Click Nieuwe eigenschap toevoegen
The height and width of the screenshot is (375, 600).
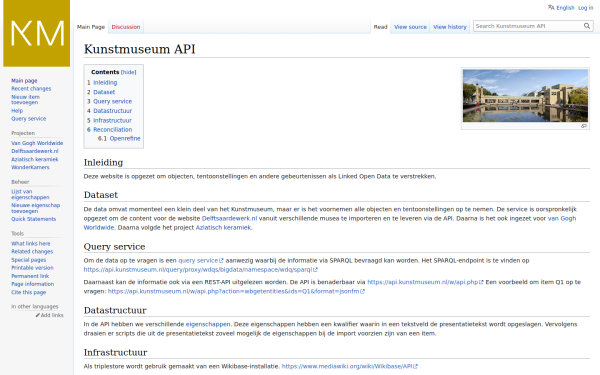point(36,208)
